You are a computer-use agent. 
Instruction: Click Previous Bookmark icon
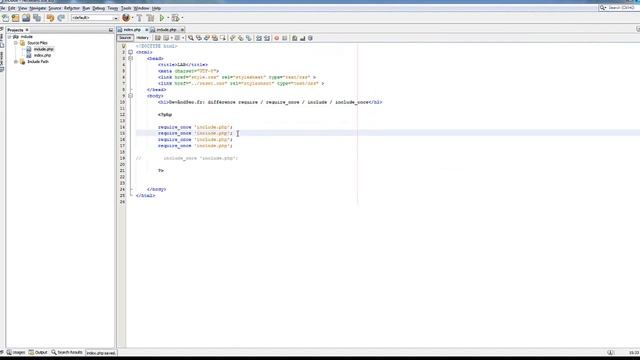233,38
